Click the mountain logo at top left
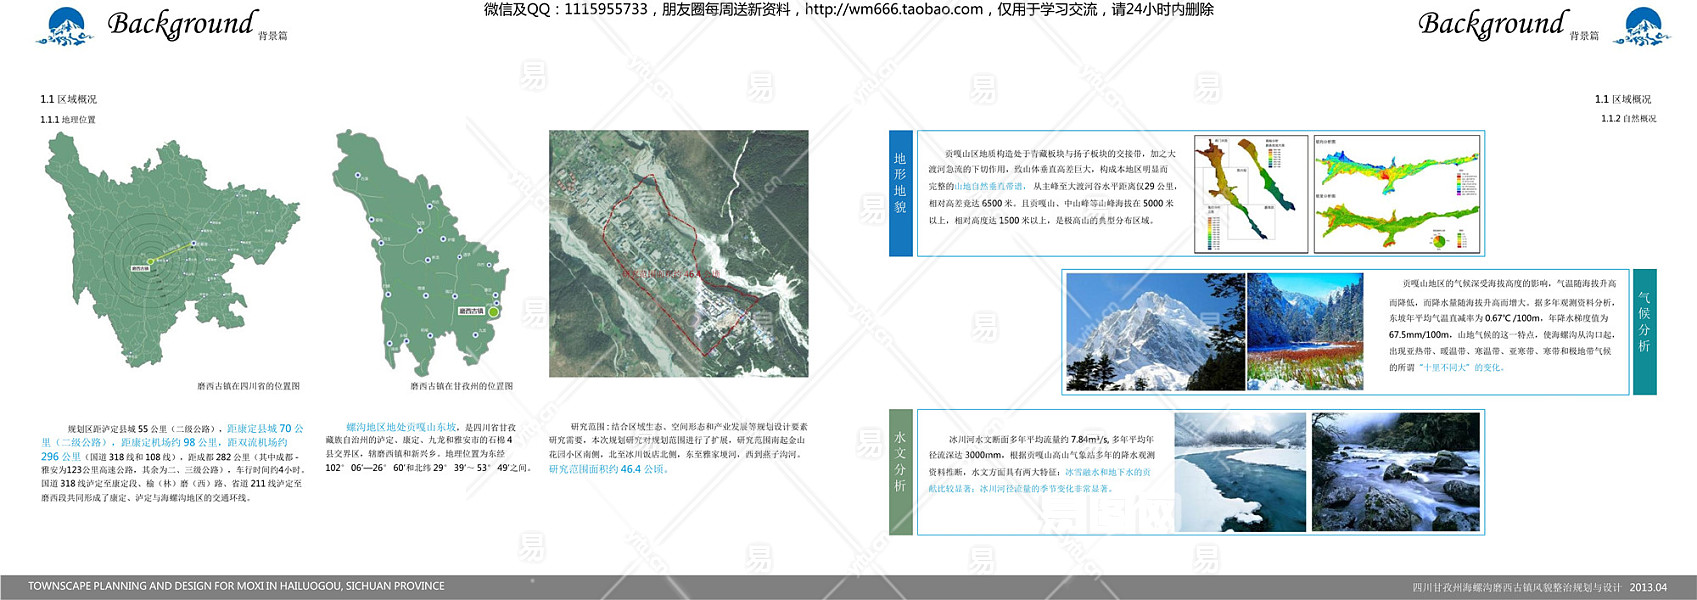The image size is (1697, 600). coord(65,27)
